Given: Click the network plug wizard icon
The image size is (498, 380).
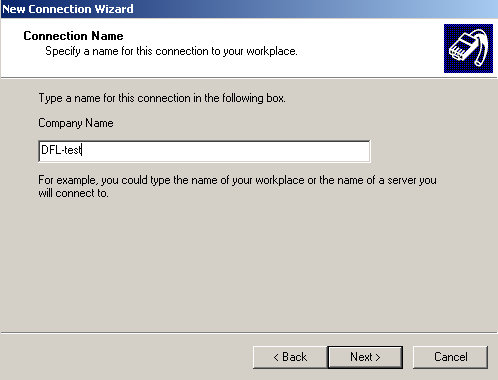Looking at the screenshot, I should (x=468, y=48).
